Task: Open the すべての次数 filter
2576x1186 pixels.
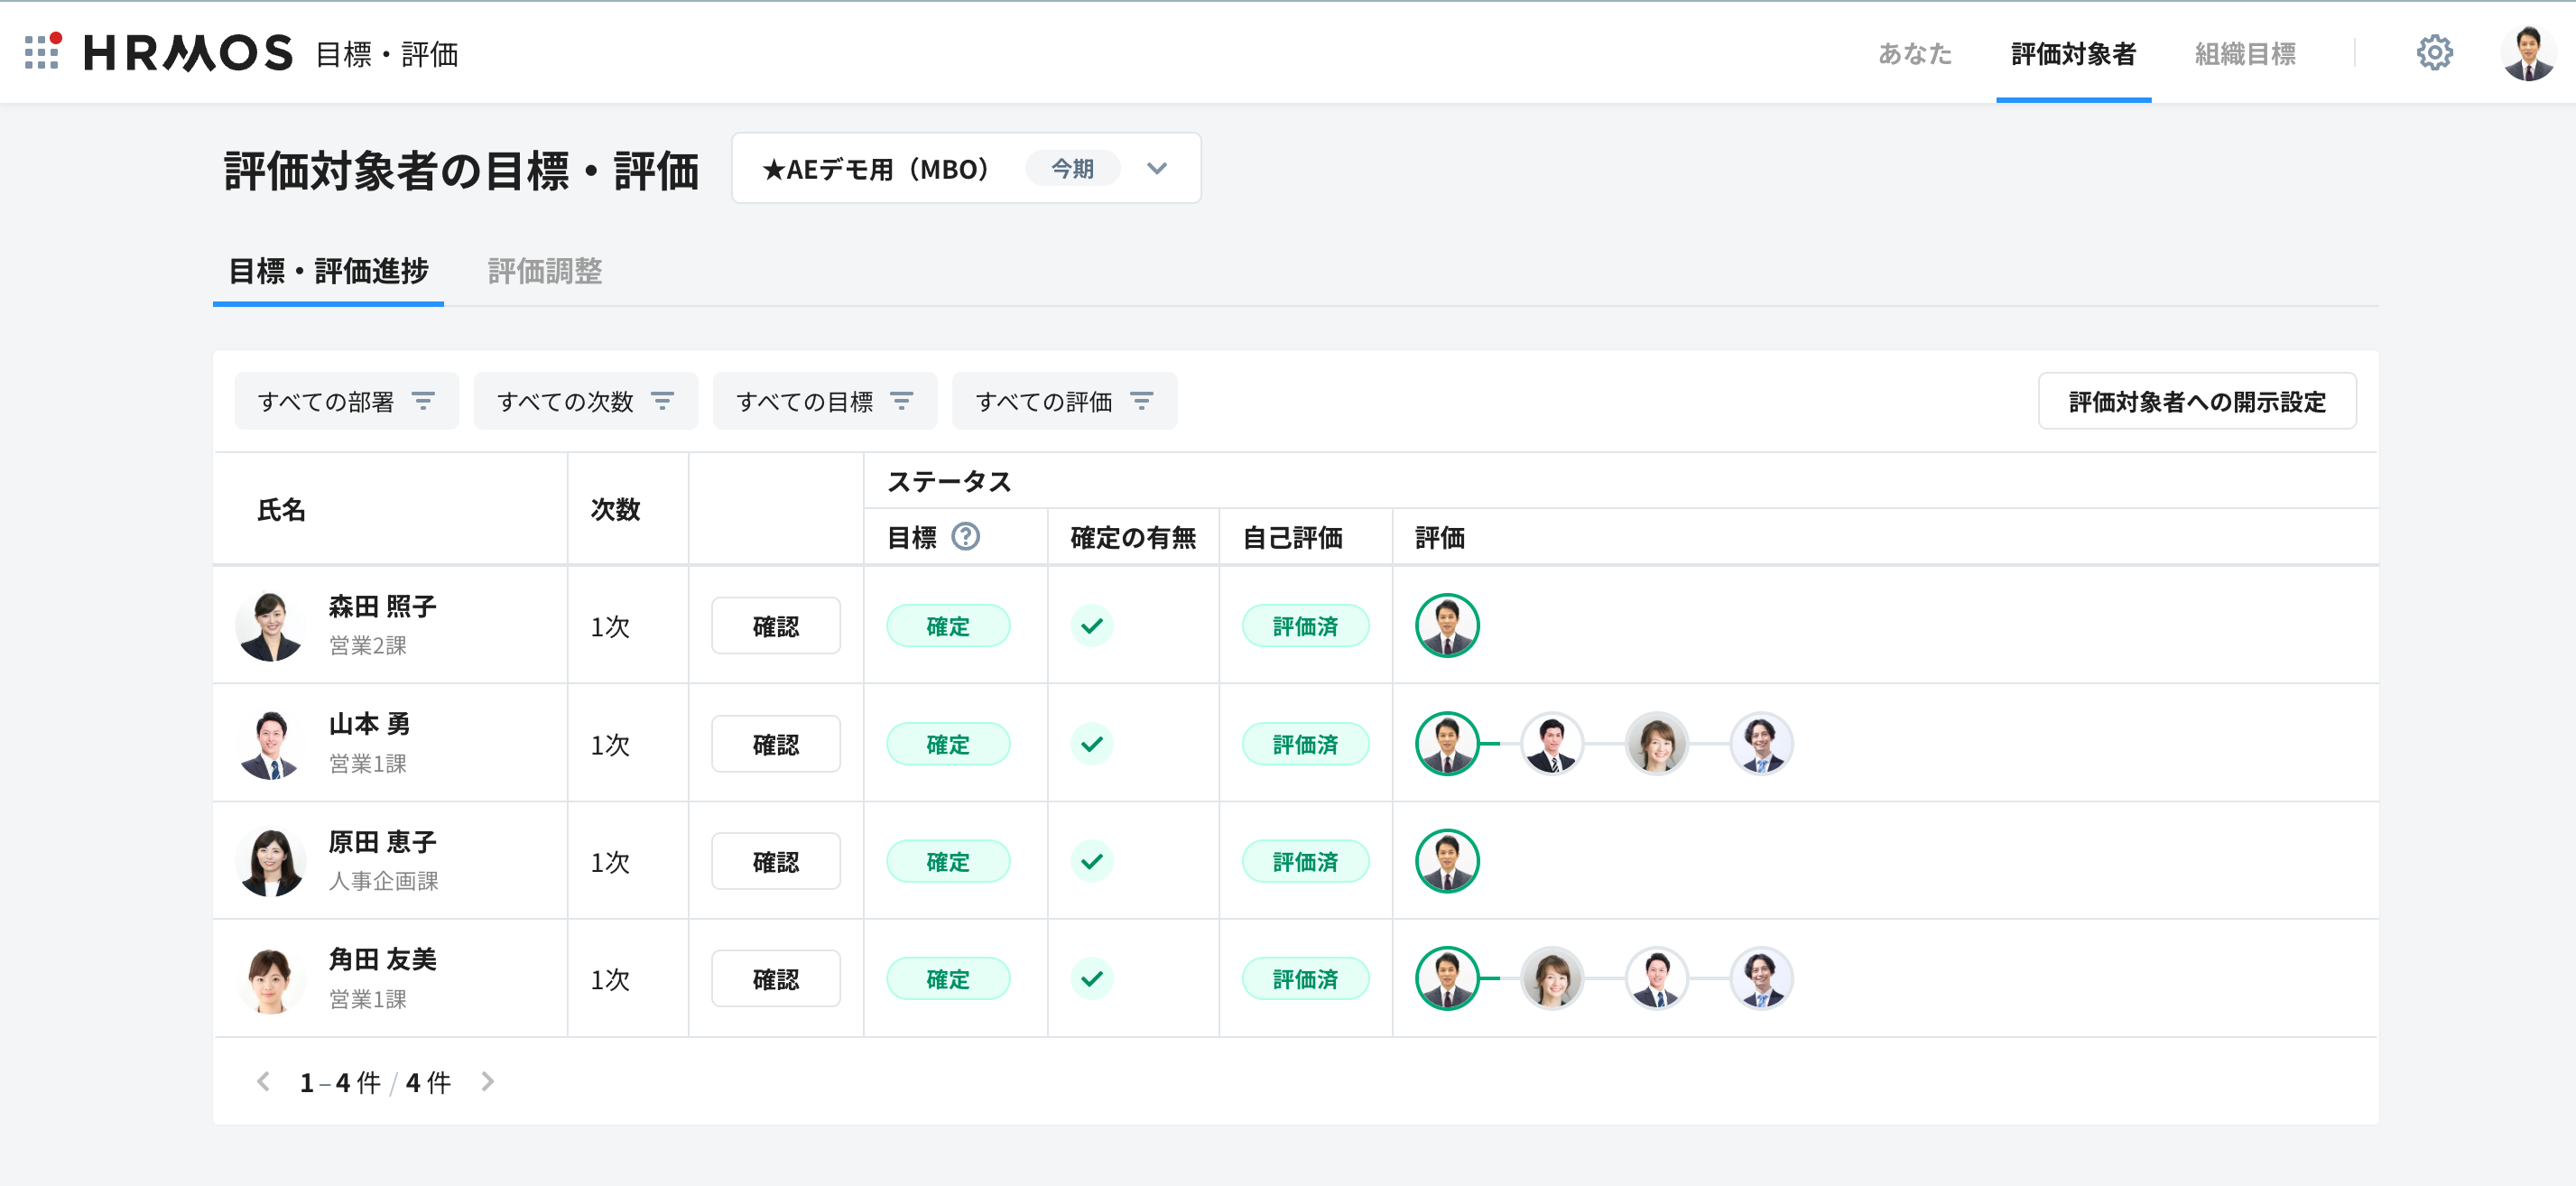Action: [x=585, y=401]
